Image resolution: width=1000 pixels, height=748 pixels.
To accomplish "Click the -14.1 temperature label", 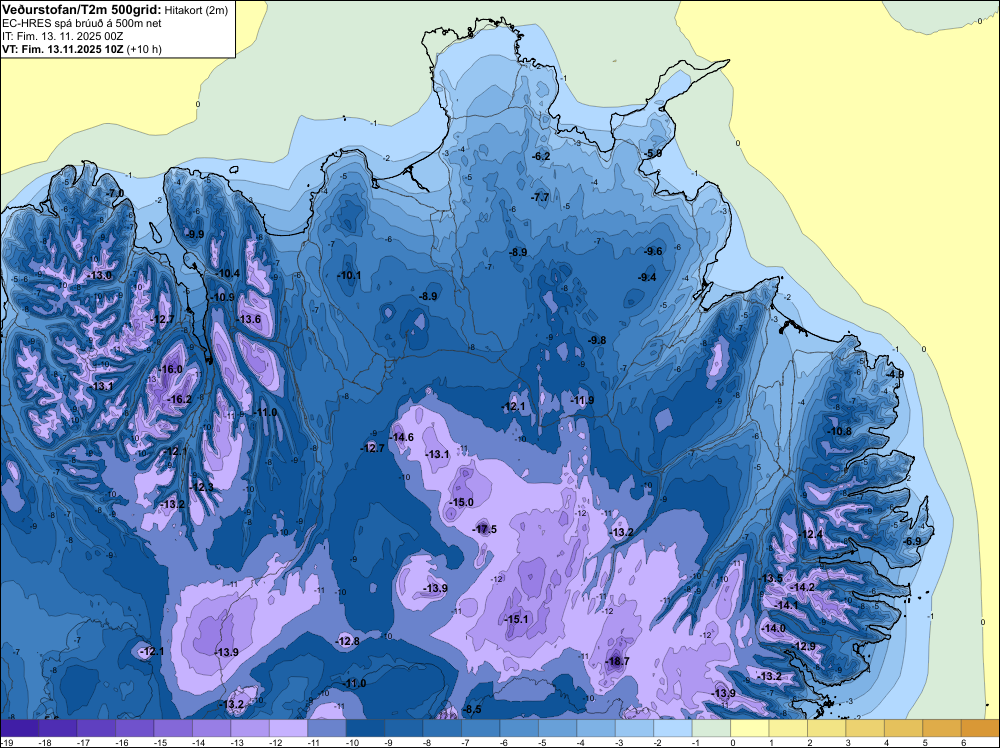I will [786, 605].
